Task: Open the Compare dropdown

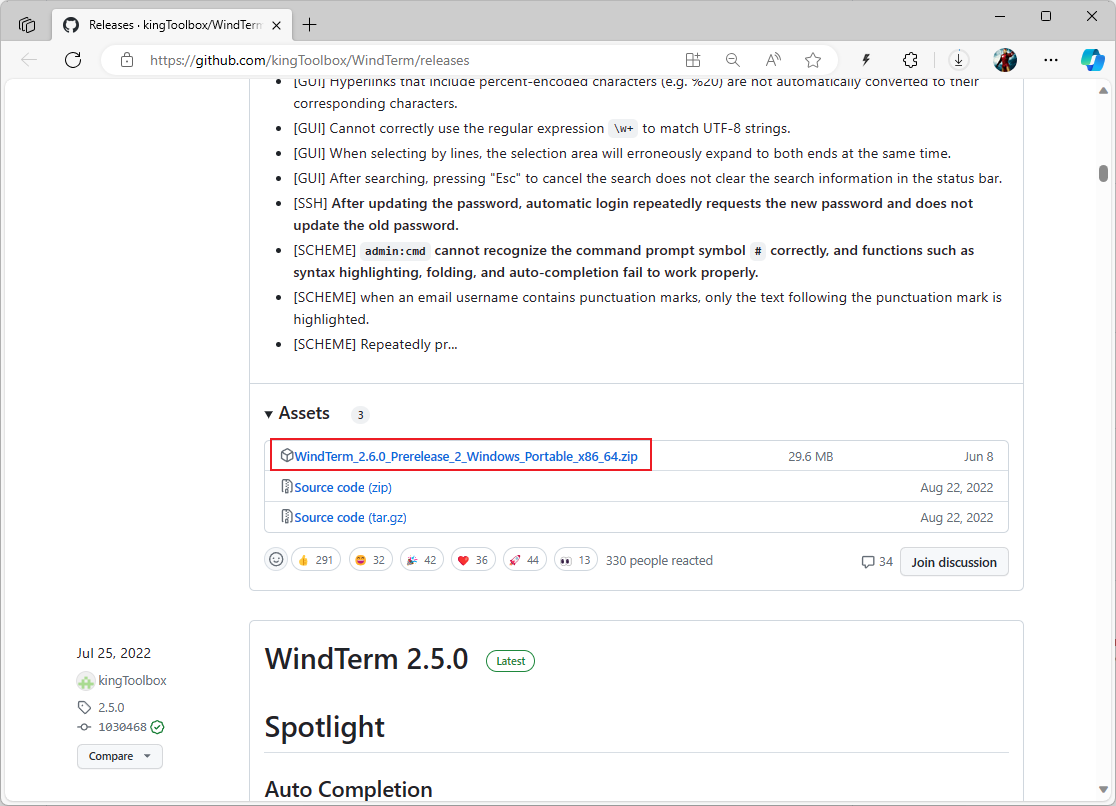Action: tap(119, 756)
